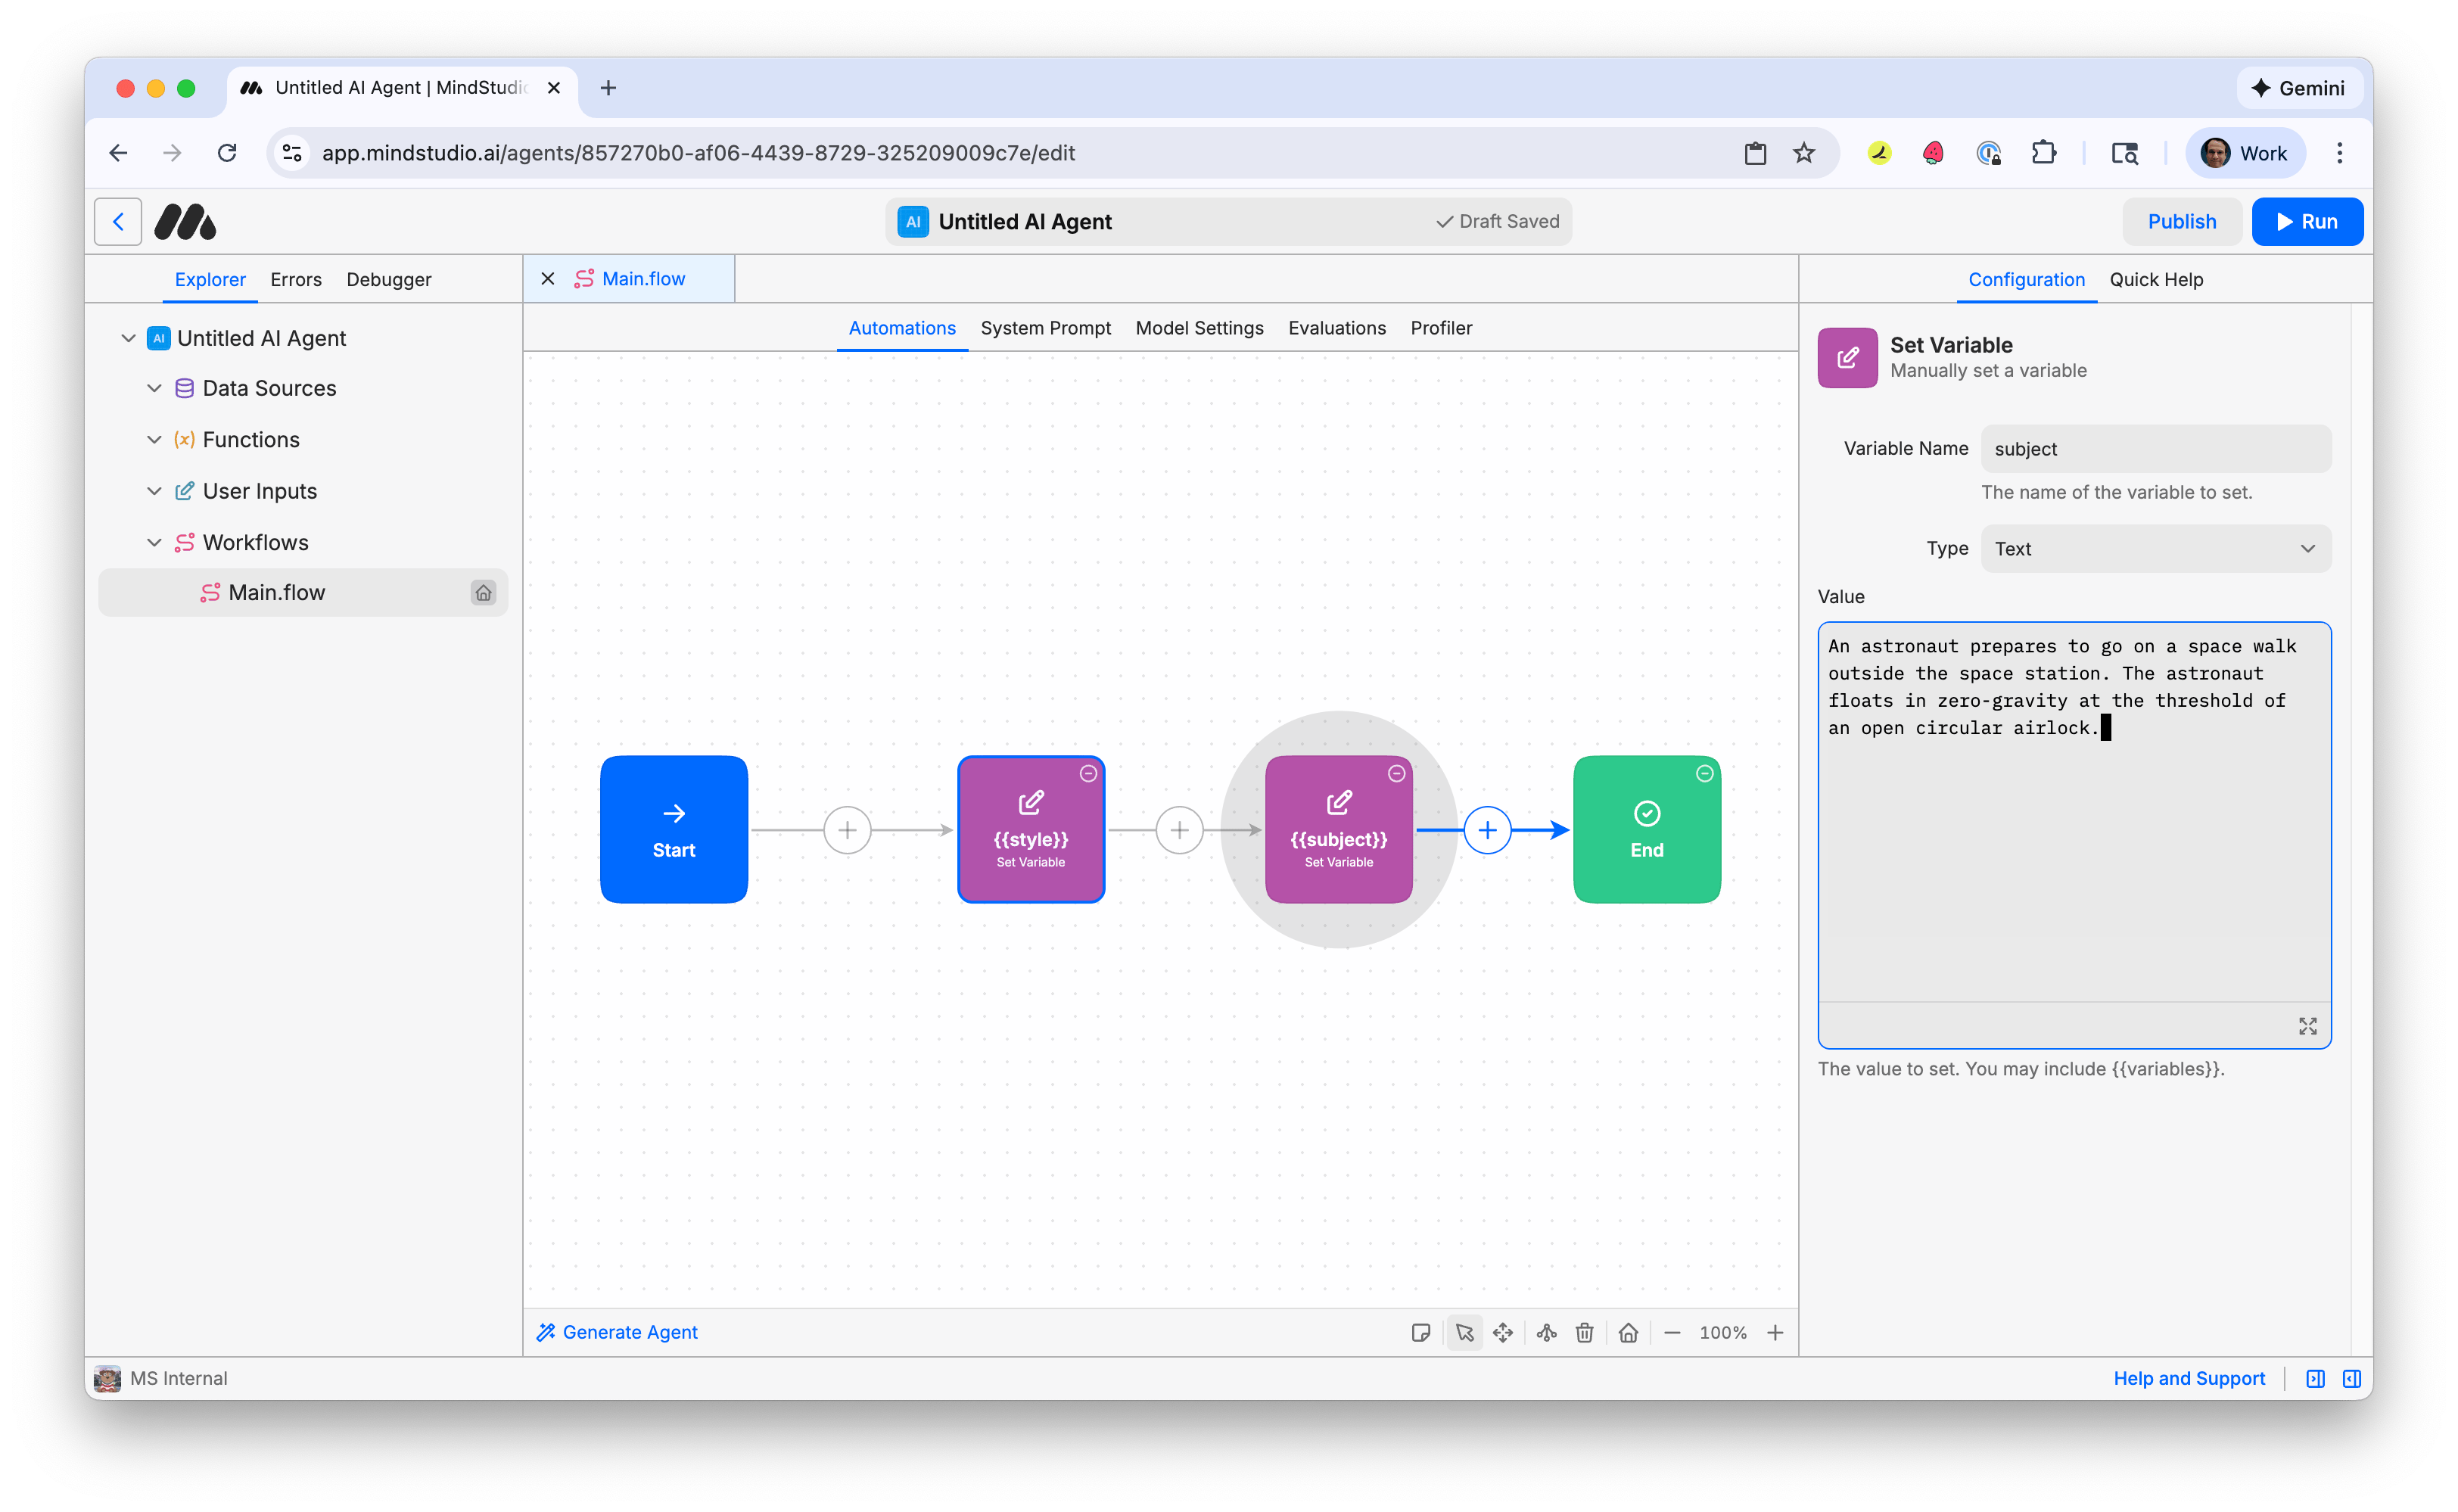Click the home icon to reset canvas view

pyautogui.click(x=1627, y=1332)
